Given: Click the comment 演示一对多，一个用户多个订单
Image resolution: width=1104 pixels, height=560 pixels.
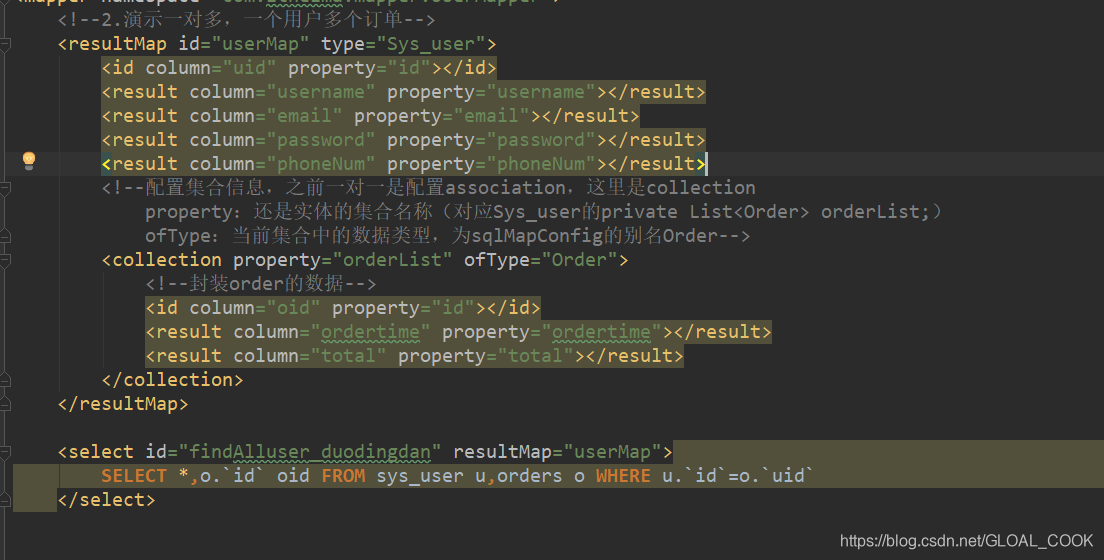Looking at the screenshot, I should pyautogui.click(x=246, y=20).
